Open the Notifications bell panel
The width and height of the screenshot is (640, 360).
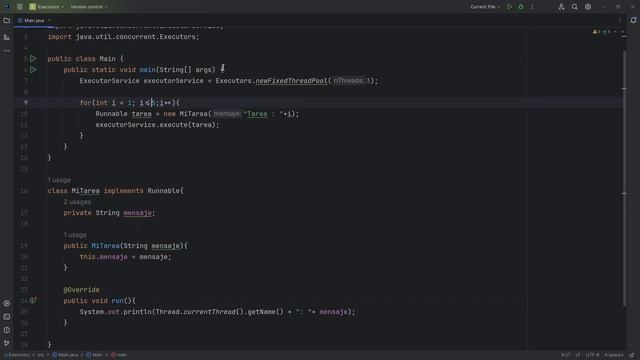(x=633, y=20)
